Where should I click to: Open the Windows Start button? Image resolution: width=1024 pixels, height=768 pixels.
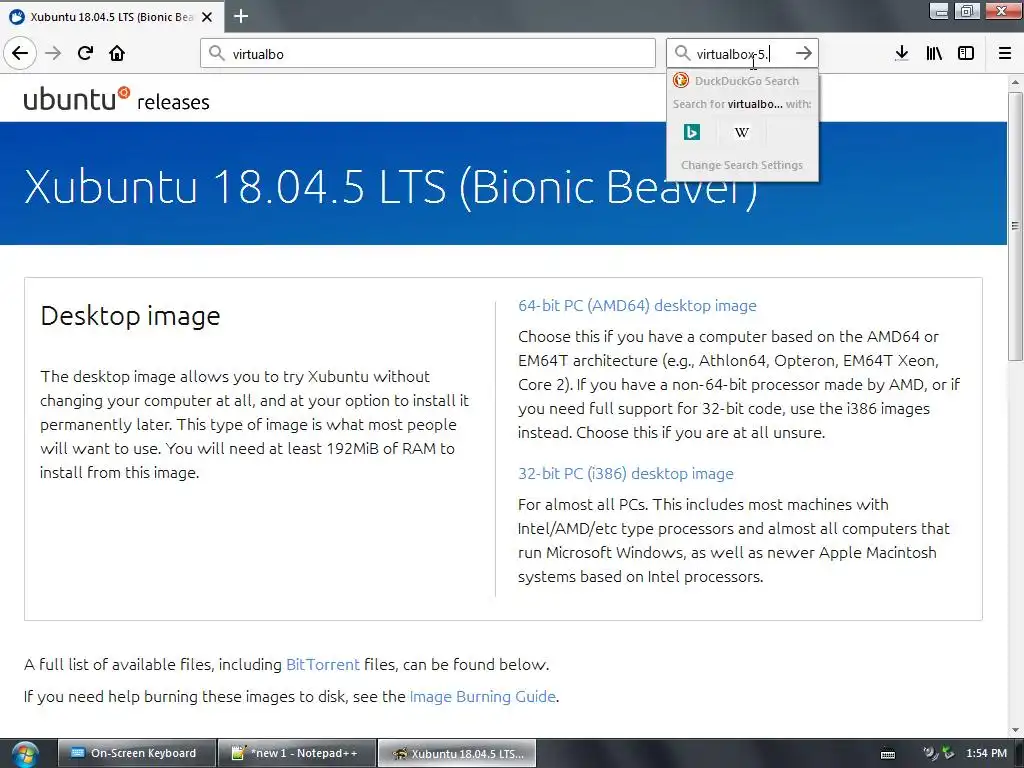[x=24, y=754]
